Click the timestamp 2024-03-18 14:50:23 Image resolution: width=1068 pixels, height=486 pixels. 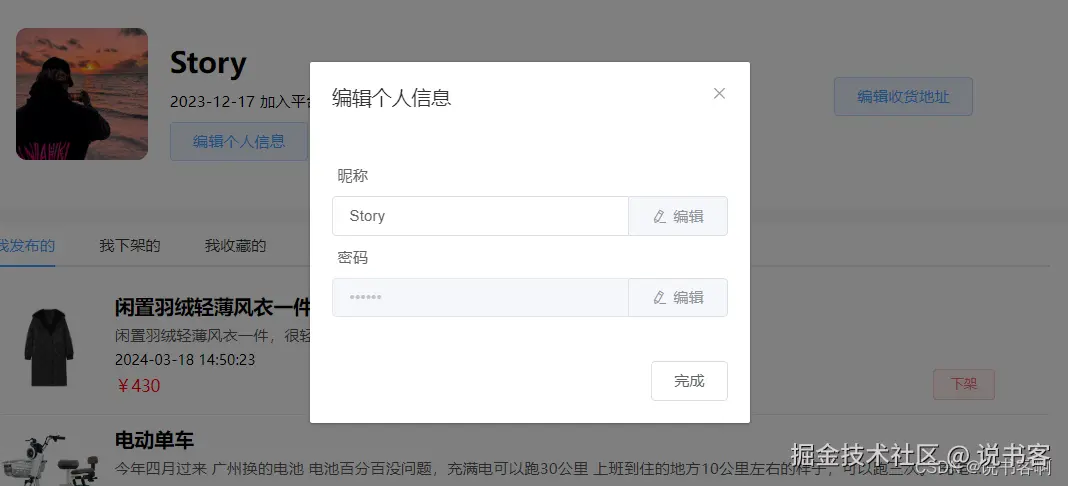click(185, 359)
